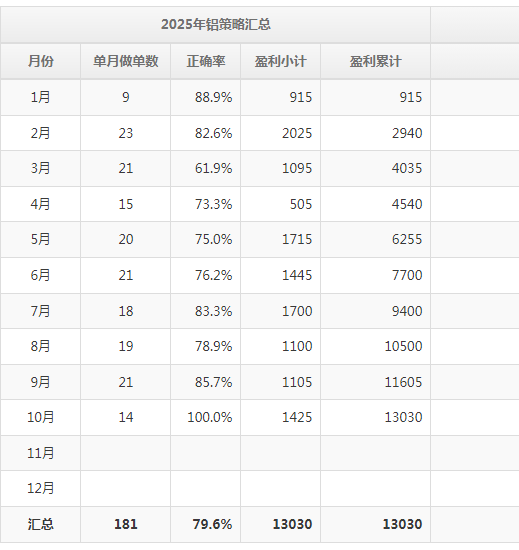Select the order count 15 for 4月

tap(126, 204)
